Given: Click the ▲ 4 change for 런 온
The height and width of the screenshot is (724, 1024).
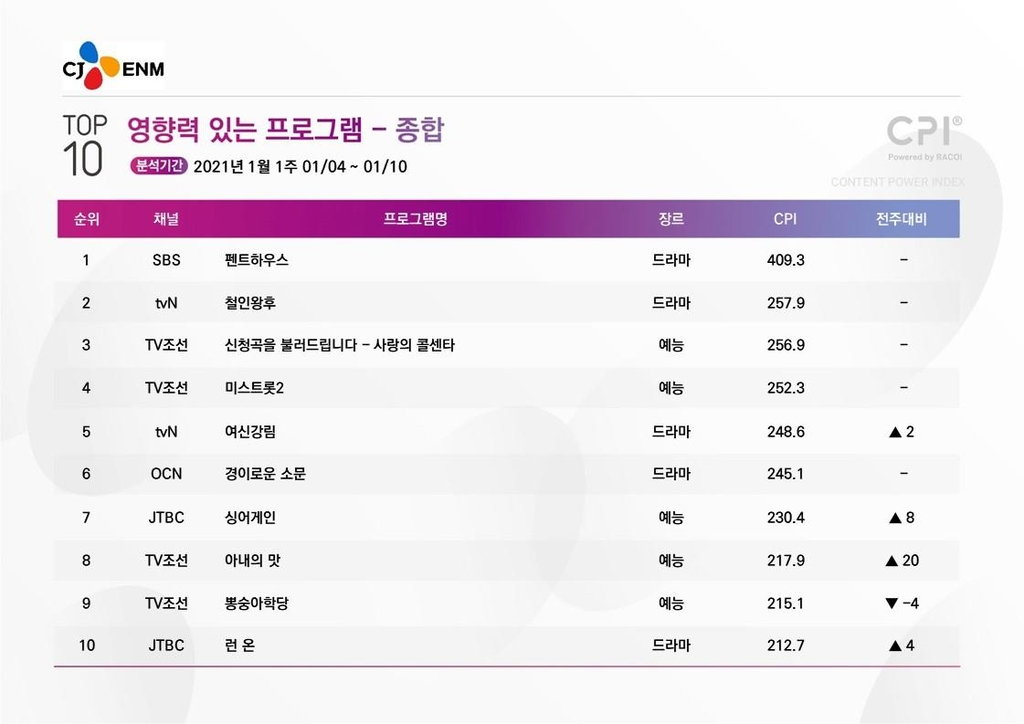Looking at the screenshot, I should click(902, 645).
